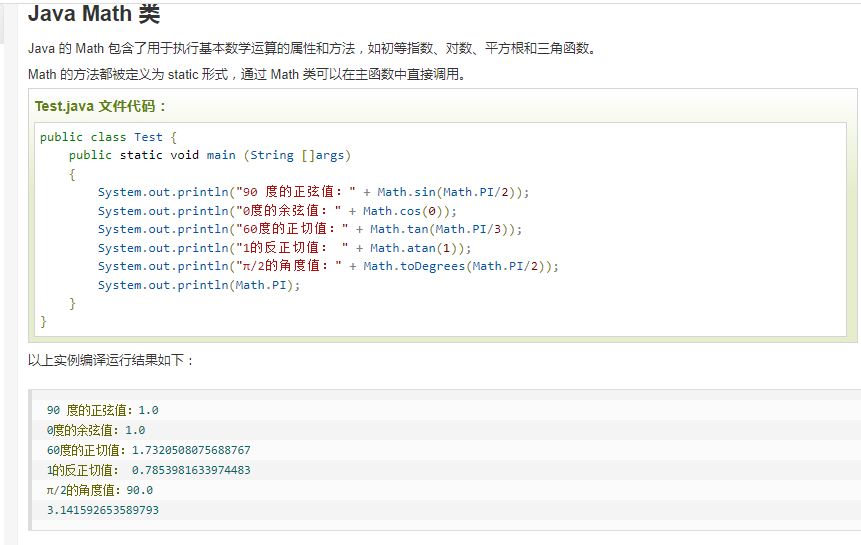Click the System.out.println(Math.PI) code line
Screen dimensions: 861x545
tap(199, 285)
